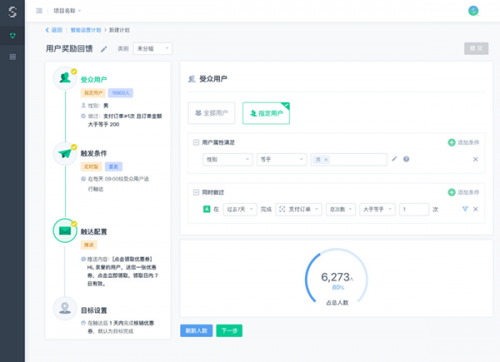The image size is (500, 362).
Task: Click the user avatar in the header
Action: [473, 11]
